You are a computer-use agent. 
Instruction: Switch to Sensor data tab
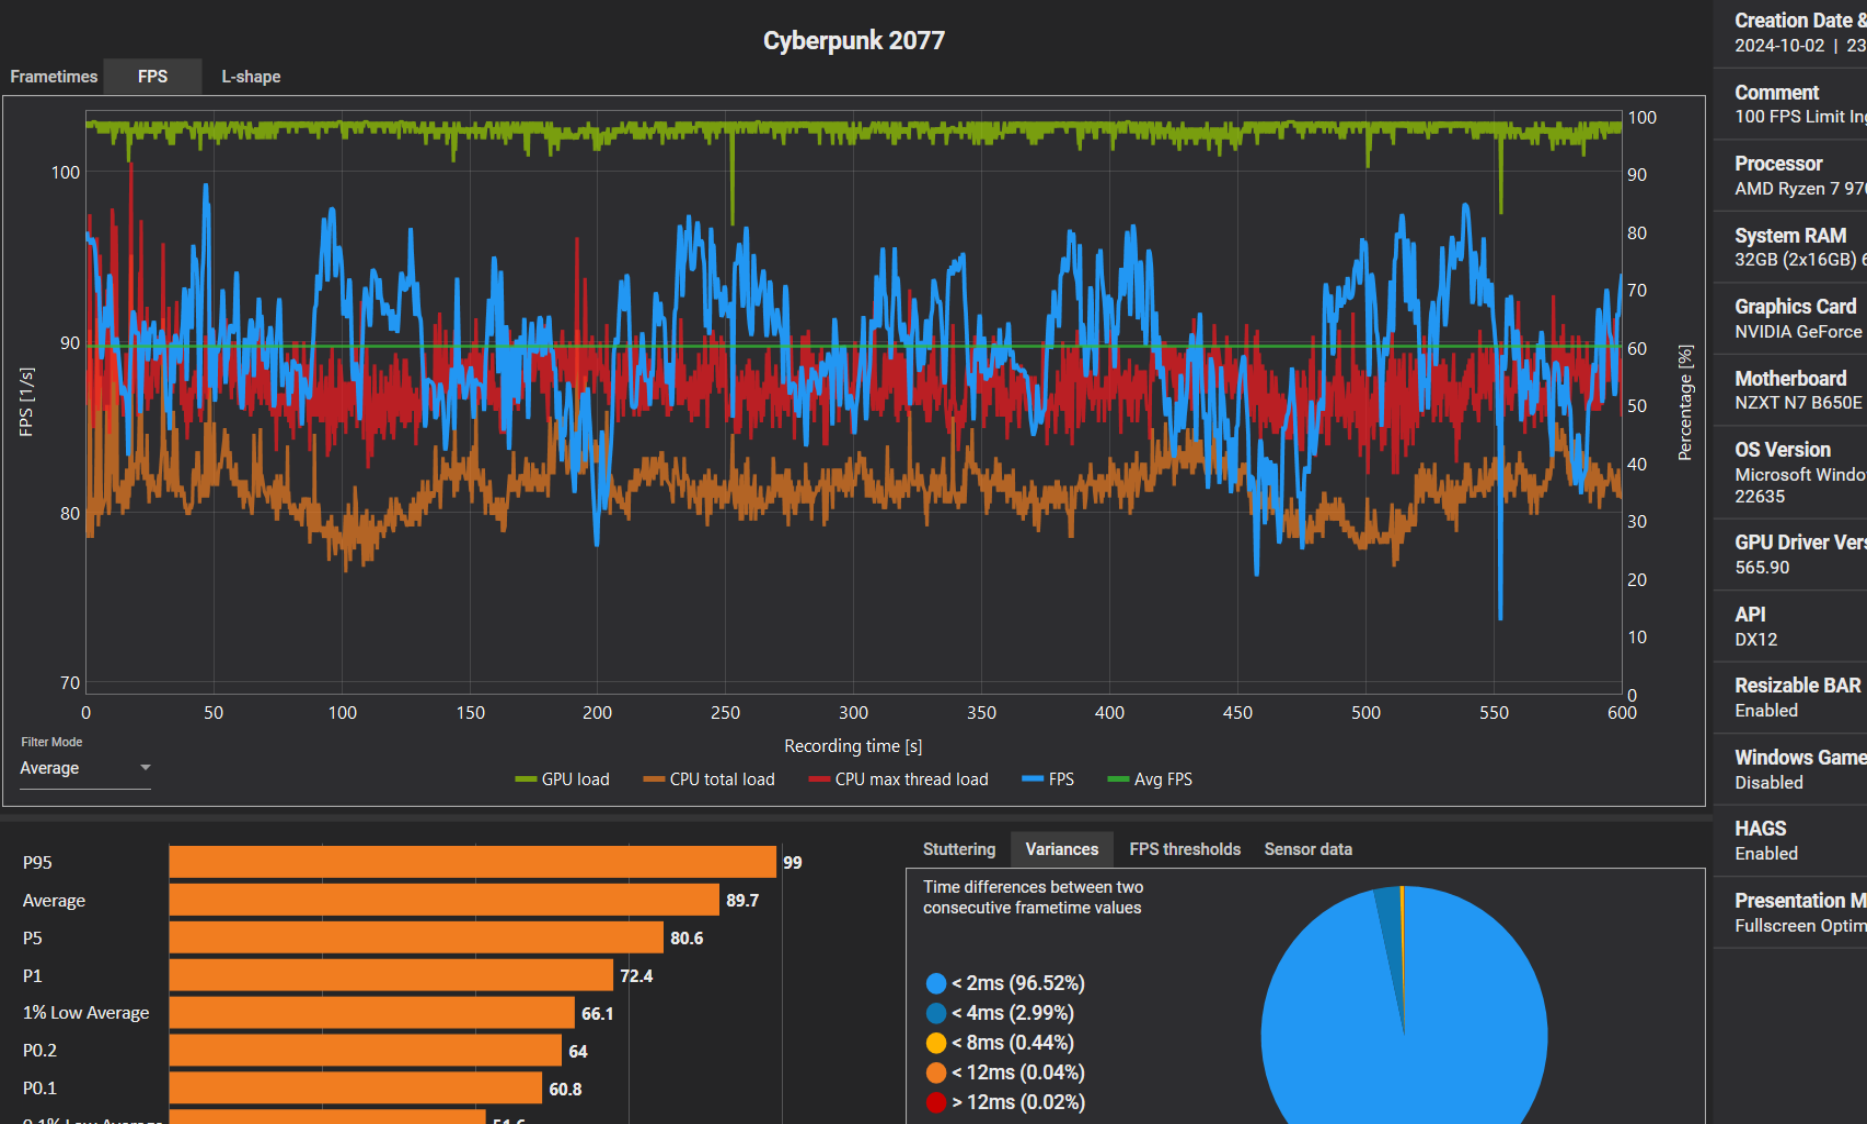[x=1308, y=849]
